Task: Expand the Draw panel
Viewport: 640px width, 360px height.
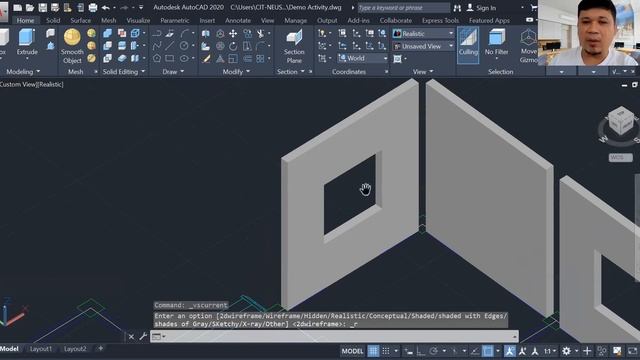Action: [173, 72]
